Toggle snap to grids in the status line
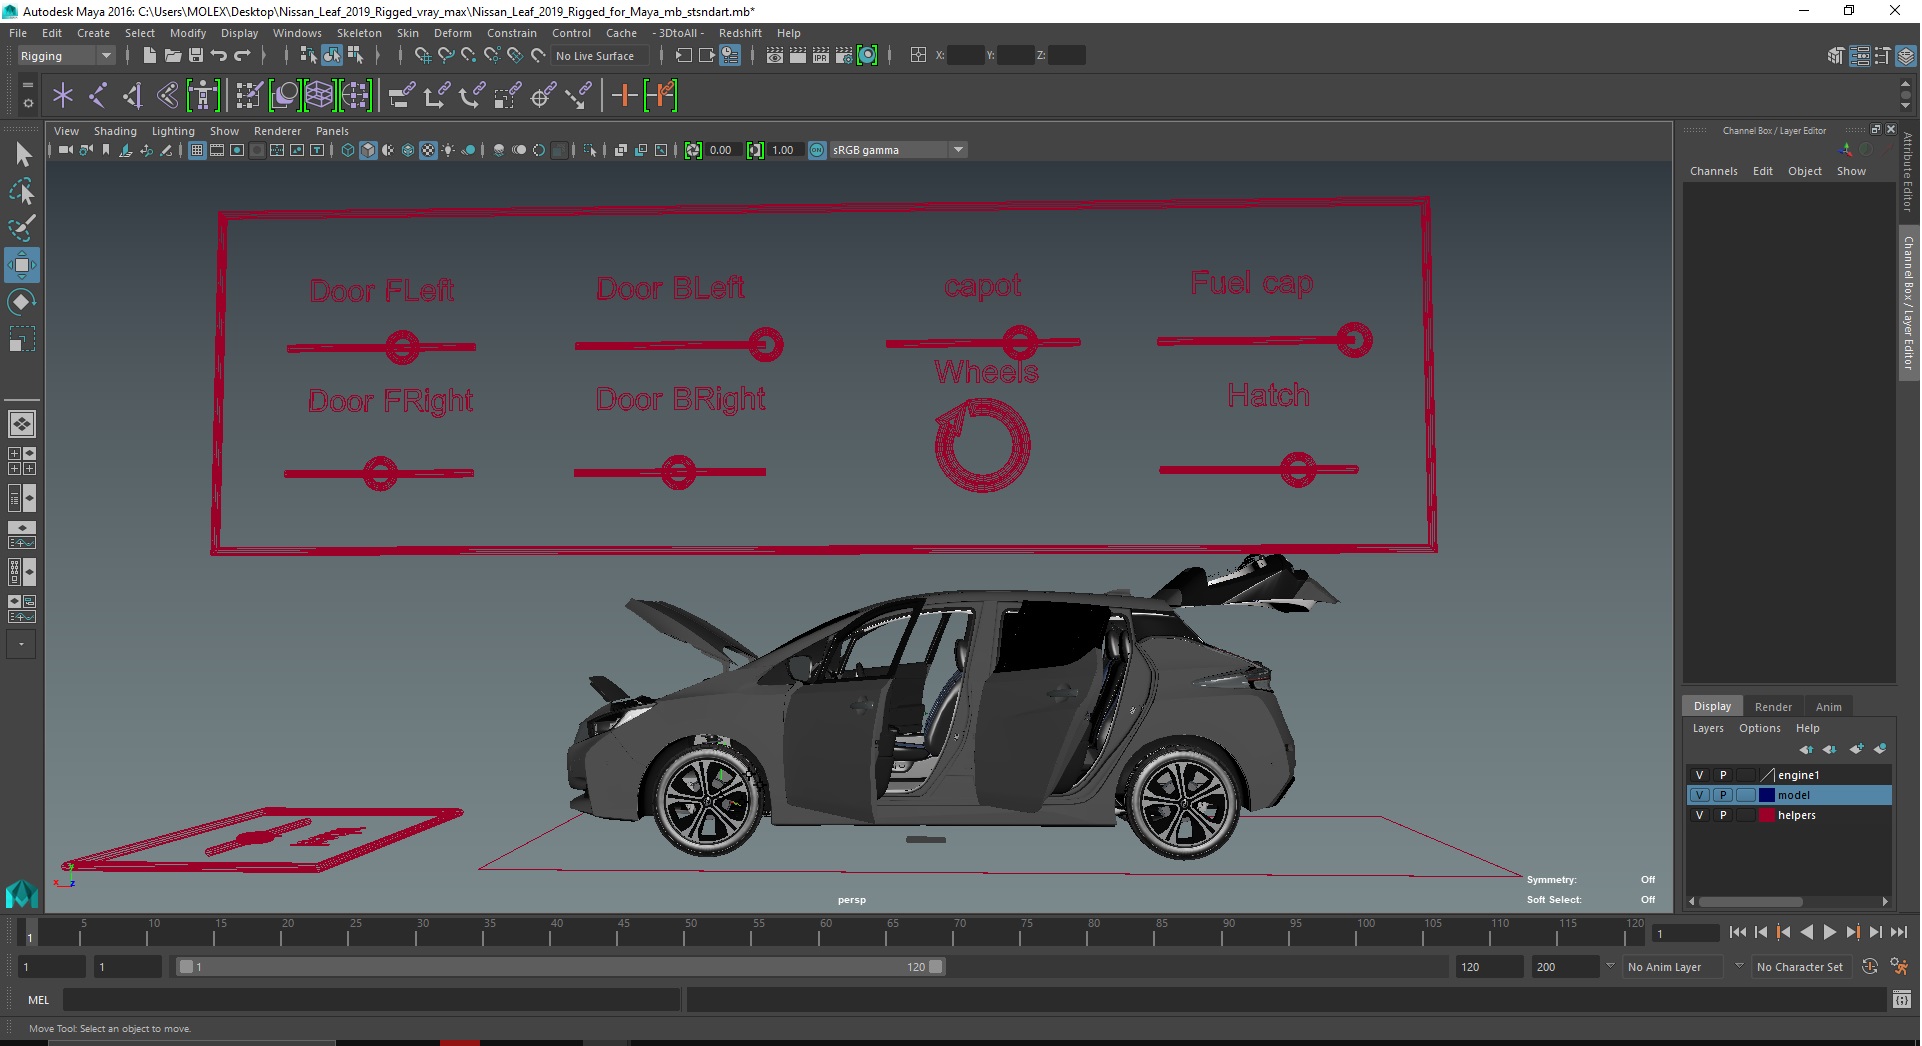1922x1046 pixels. (x=422, y=56)
